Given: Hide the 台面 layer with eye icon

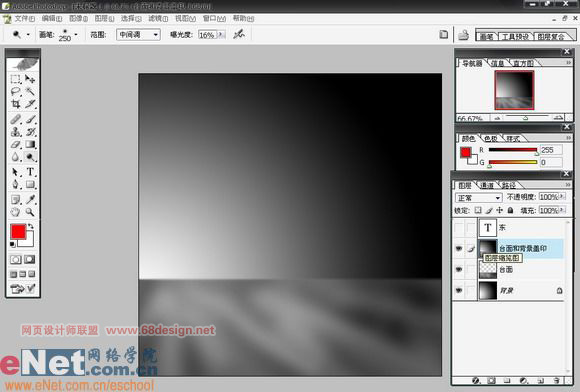Looking at the screenshot, I should pos(459,269).
